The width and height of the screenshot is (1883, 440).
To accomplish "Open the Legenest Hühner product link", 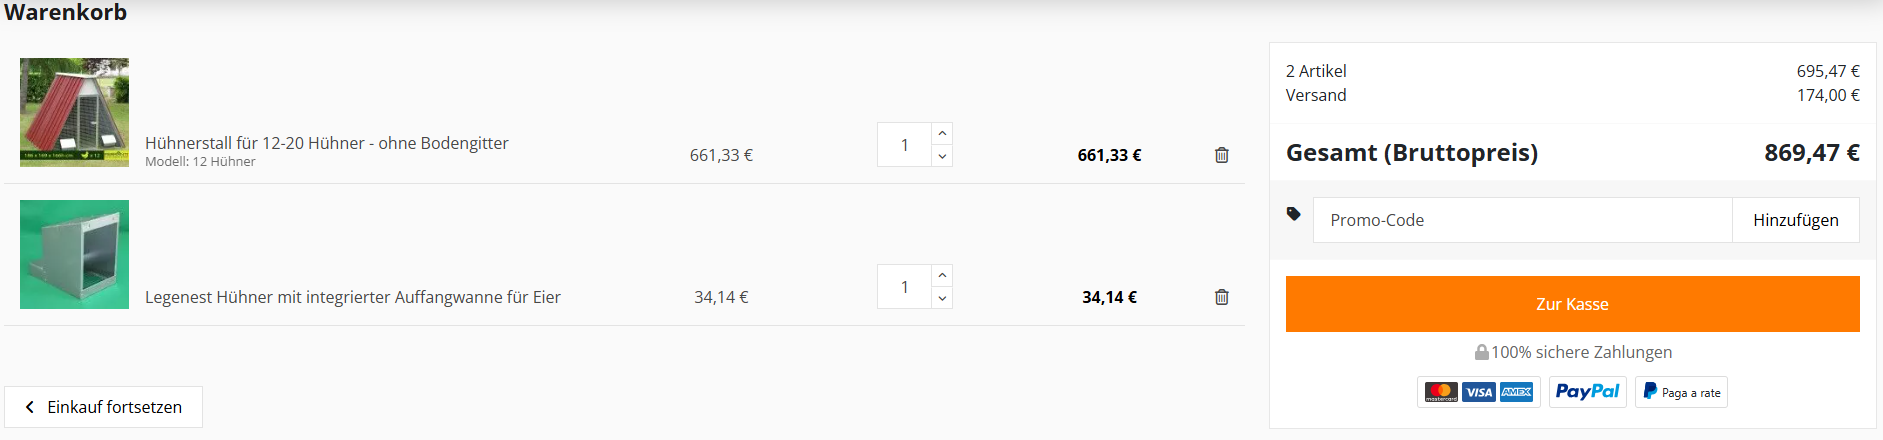I will [352, 297].
